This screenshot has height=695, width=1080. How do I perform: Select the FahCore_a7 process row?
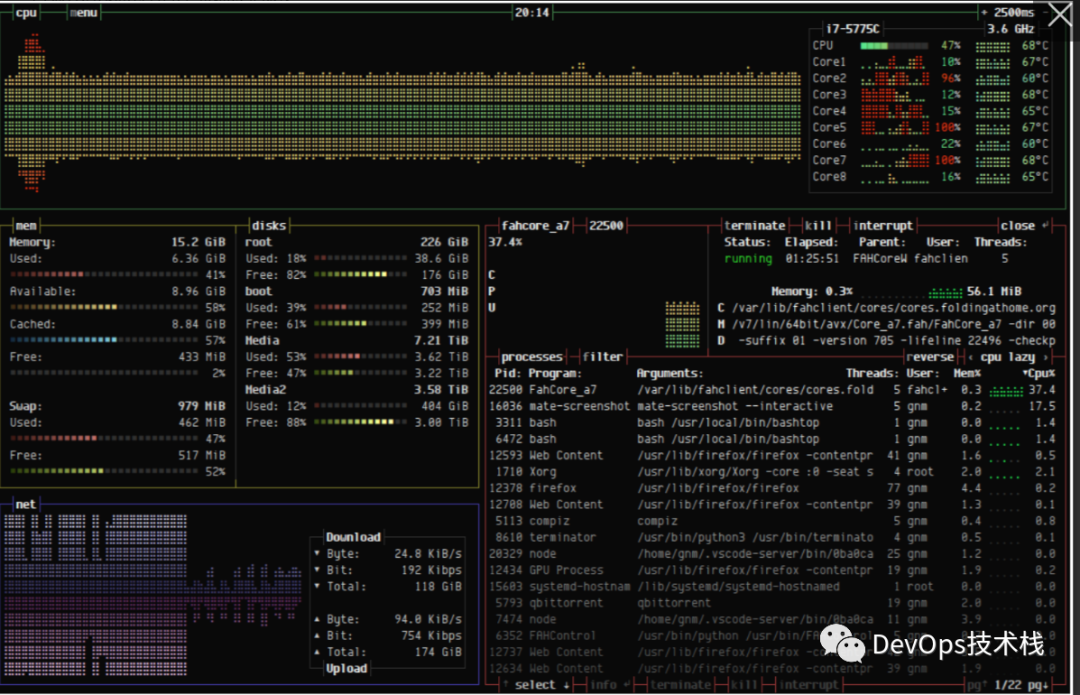click(x=772, y=390)
